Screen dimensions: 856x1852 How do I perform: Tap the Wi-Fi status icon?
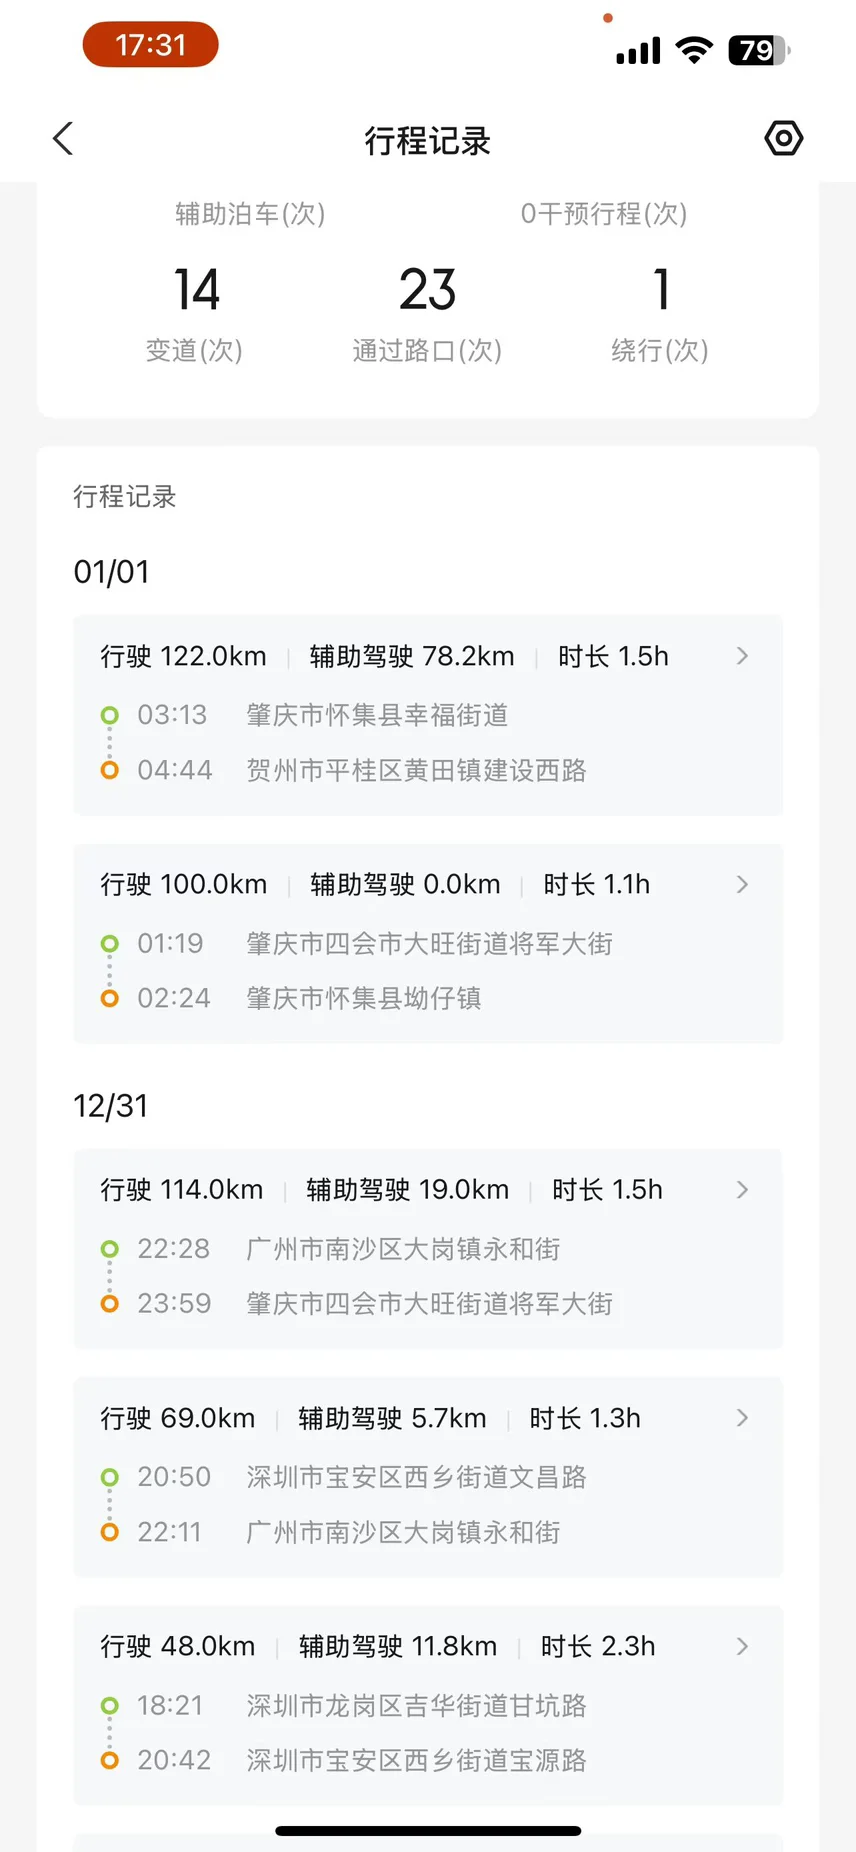[x=694, y=49]
